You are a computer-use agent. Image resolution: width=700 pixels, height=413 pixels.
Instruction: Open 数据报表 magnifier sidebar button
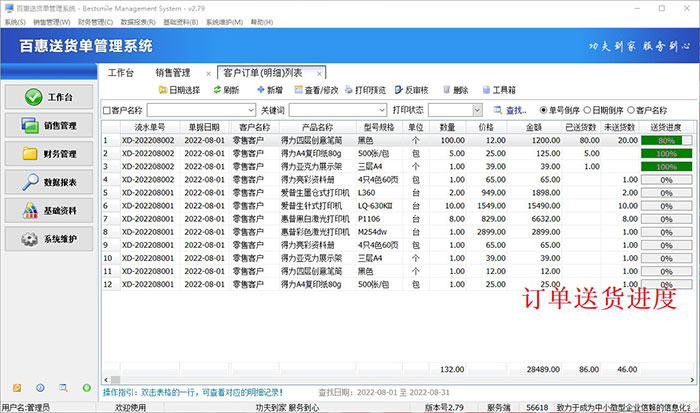point(49,182)
